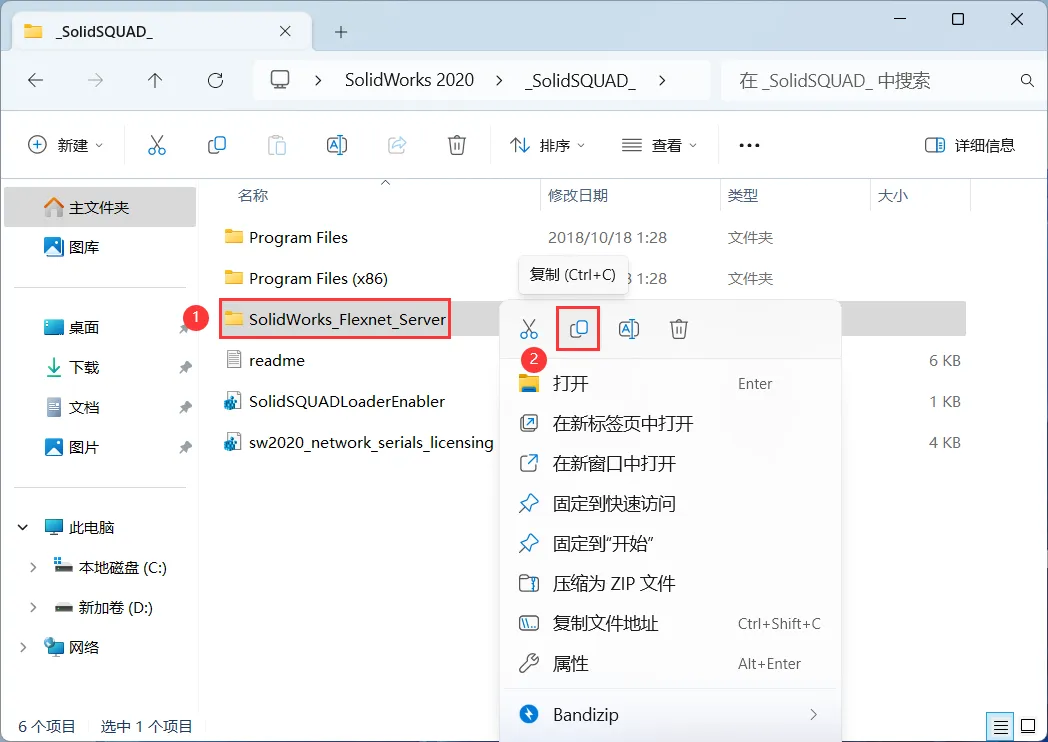The height and width of the screenshot is (742, 1048).
Task: Choose 复制文件地址 in context menu
Action: click(670, 624)
